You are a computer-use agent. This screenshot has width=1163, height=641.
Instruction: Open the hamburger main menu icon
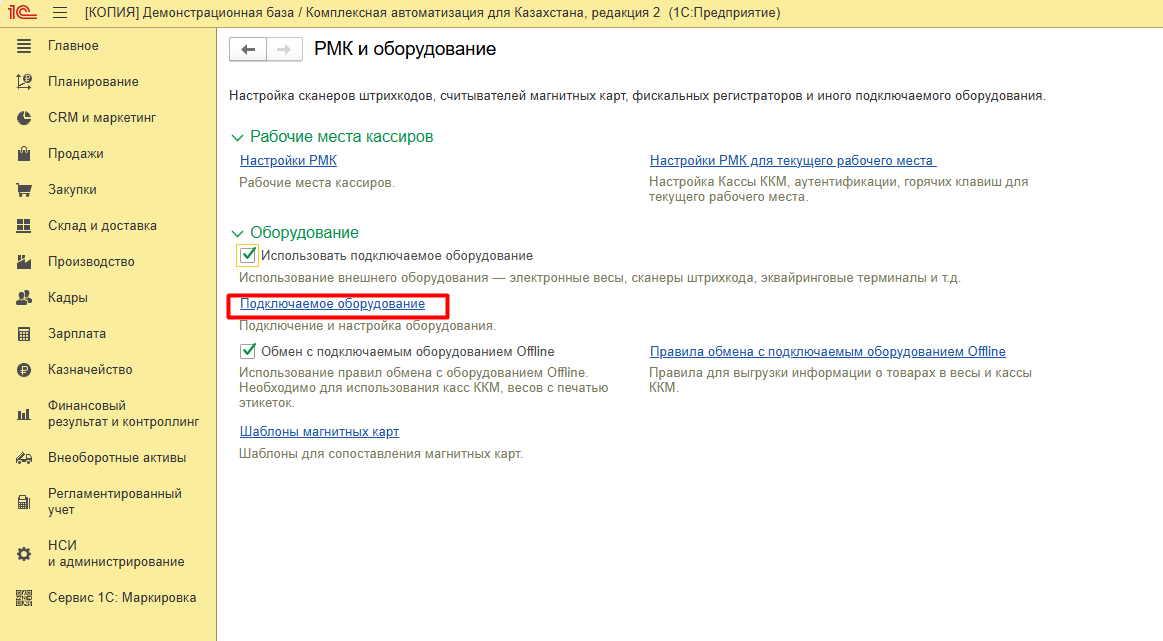[60, 13]
